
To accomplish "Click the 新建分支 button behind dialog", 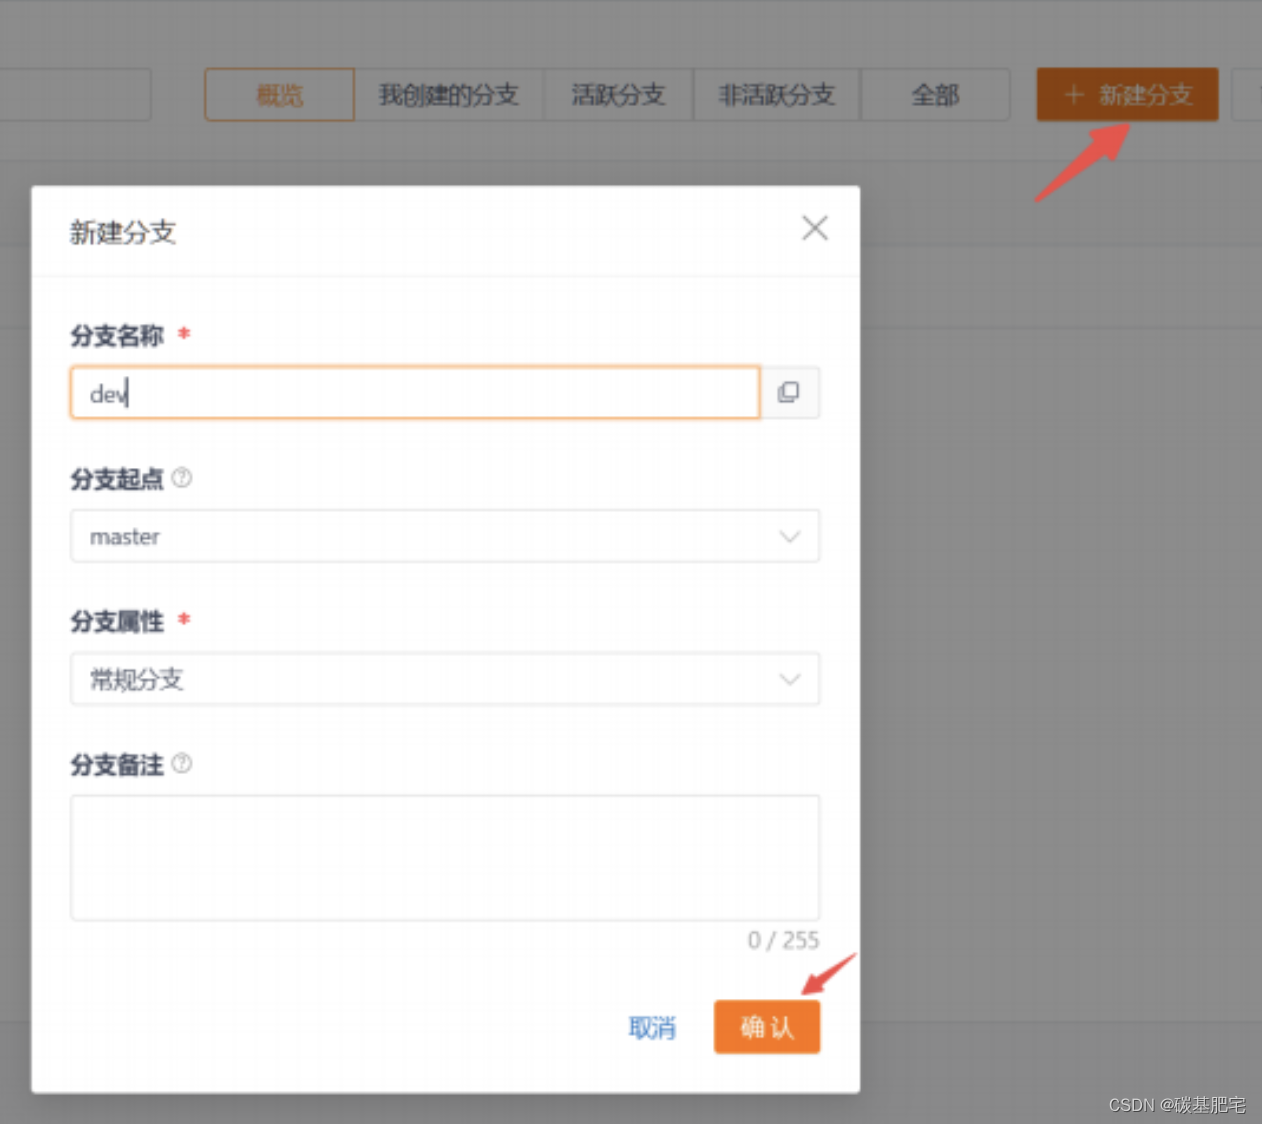I will coord(1127,95).
